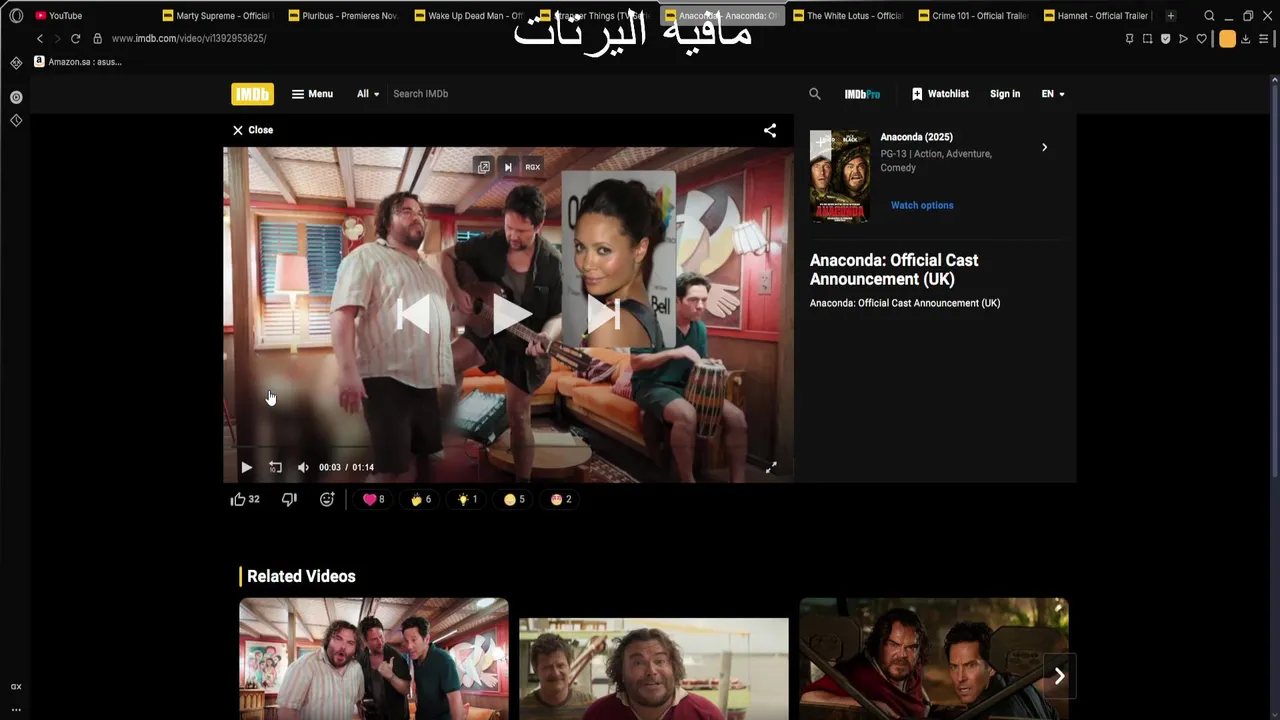Switch to the Marty Supreme tab
1280x720 pixels.
pos(218,15)
